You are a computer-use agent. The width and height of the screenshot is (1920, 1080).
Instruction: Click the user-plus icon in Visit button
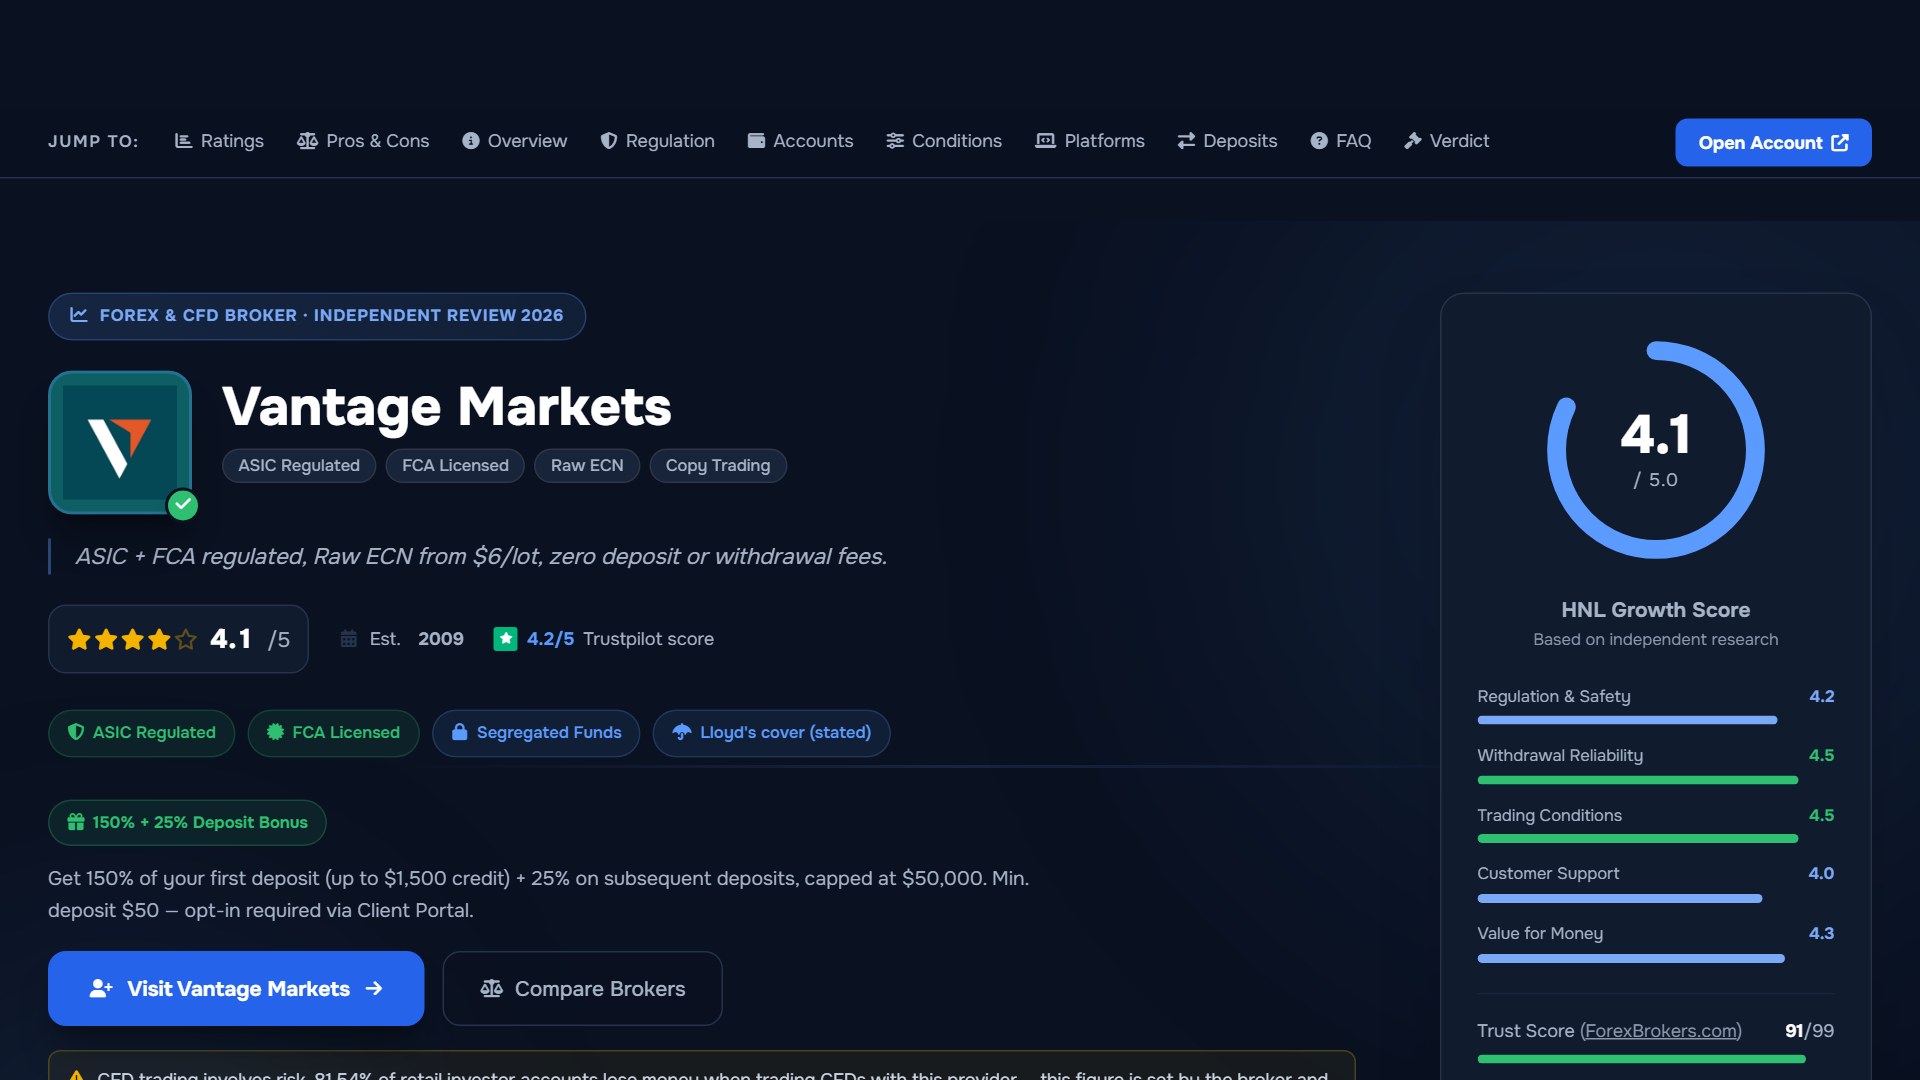[x=101, y=988]
